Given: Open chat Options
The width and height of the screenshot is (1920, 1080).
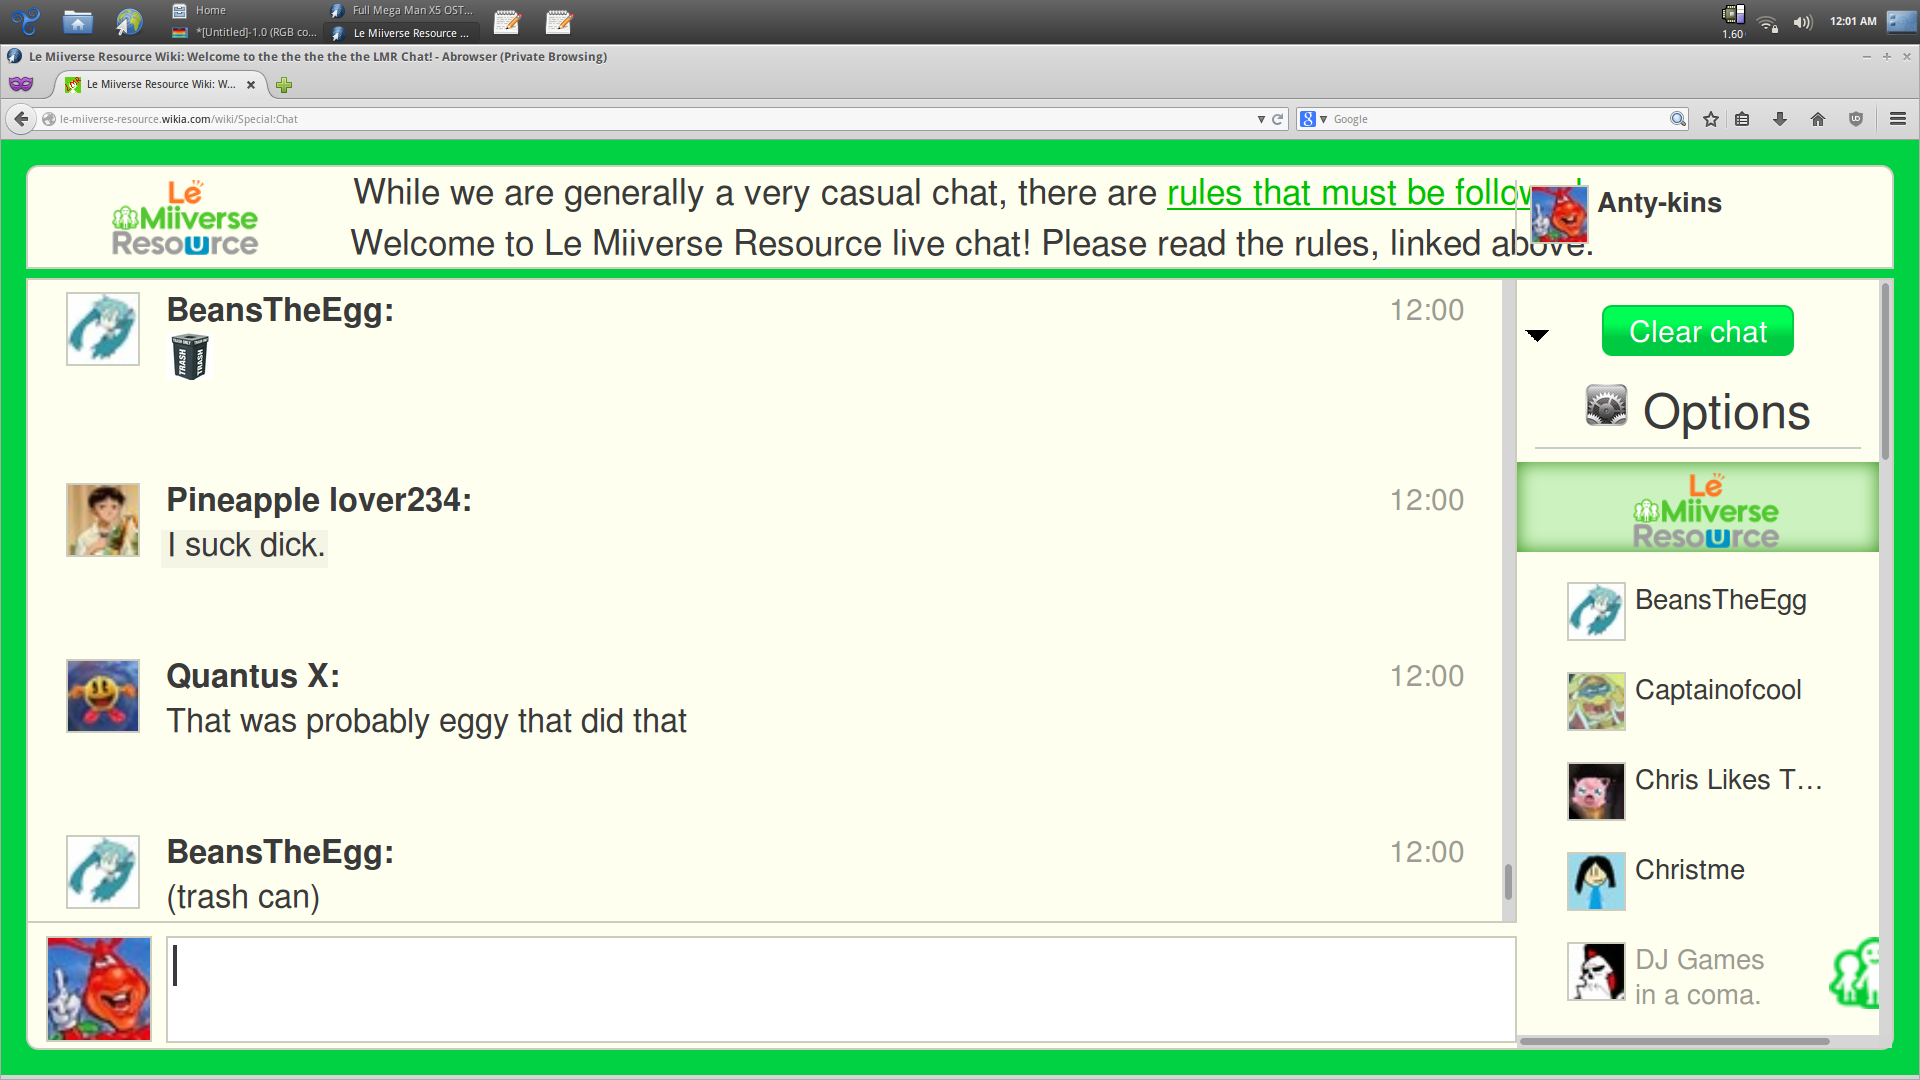Looking at the screenshot, I should click(x=1697, y=411).
